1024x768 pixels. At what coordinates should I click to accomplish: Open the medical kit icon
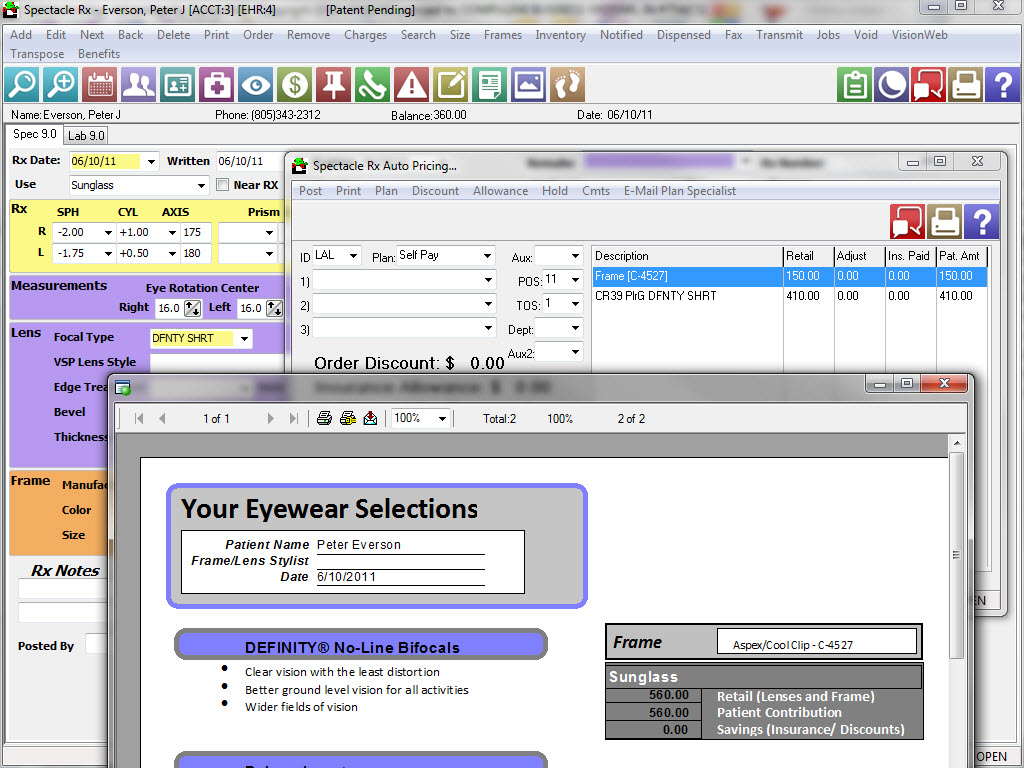click(x=216, y=84)
